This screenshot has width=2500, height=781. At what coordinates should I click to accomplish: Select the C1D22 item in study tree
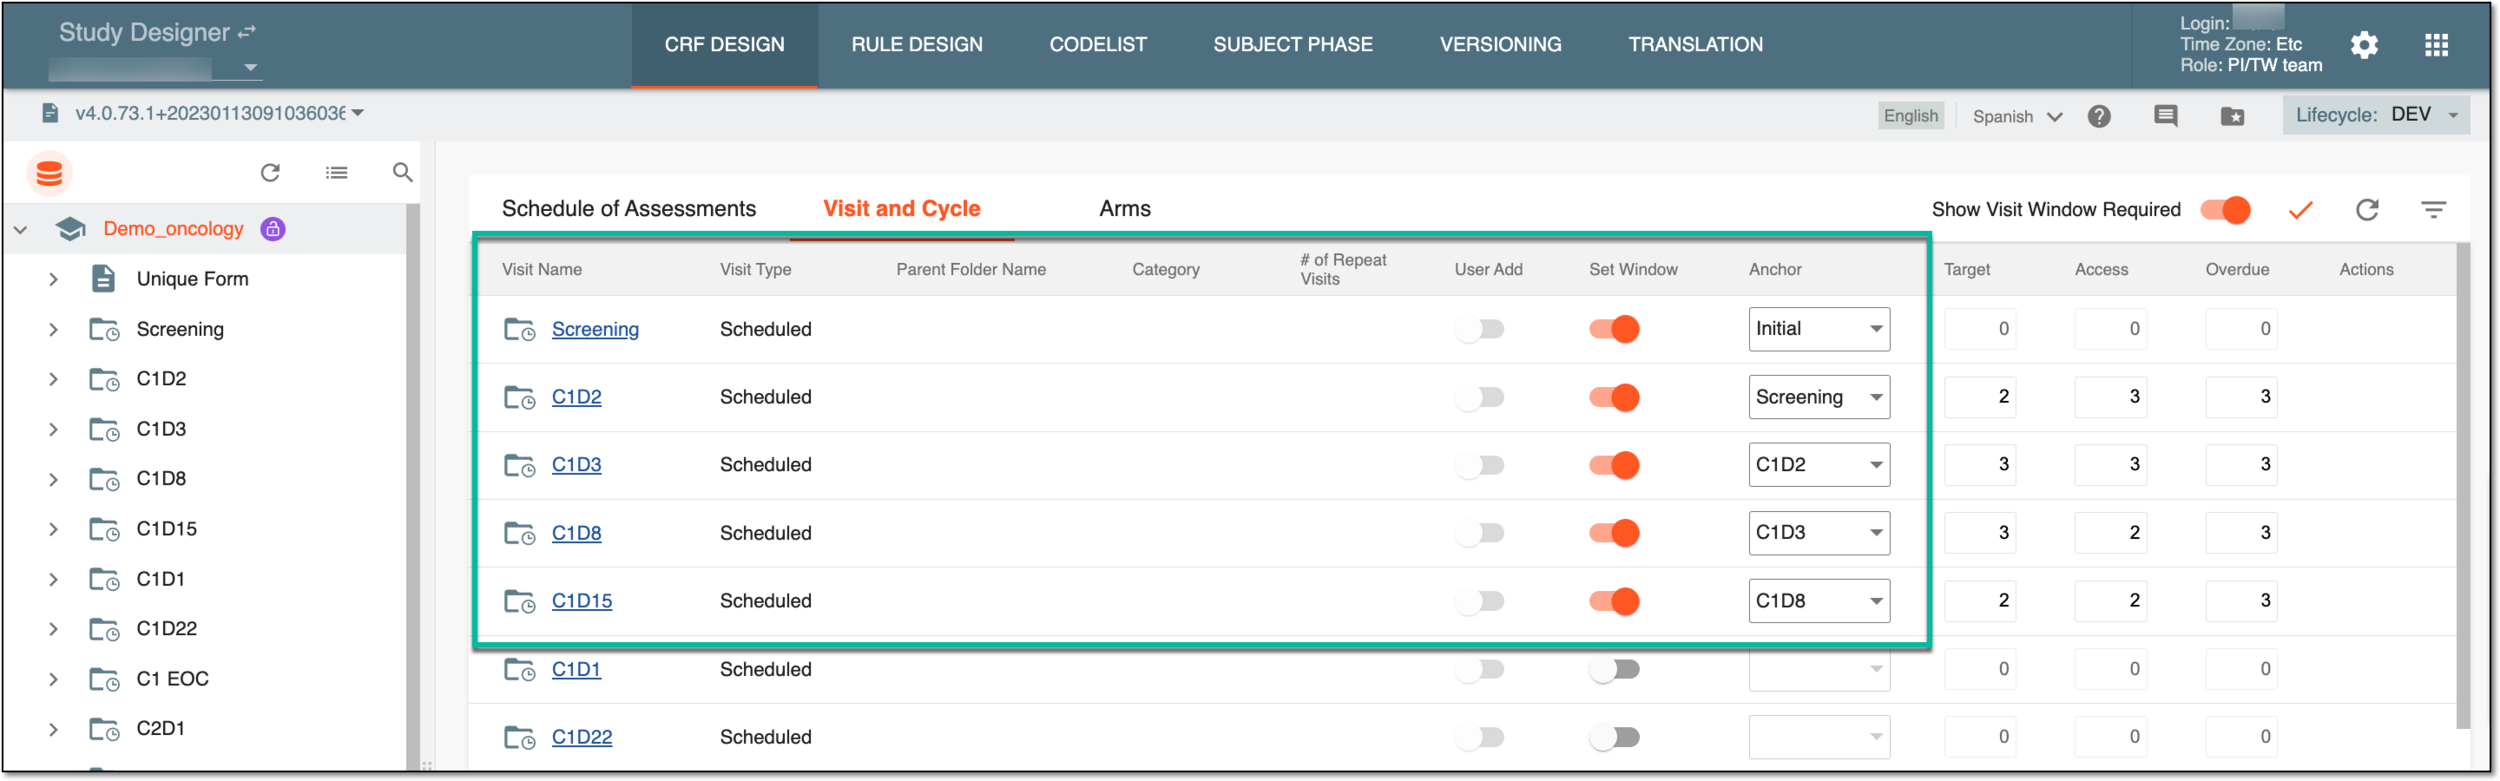[167, 629]
